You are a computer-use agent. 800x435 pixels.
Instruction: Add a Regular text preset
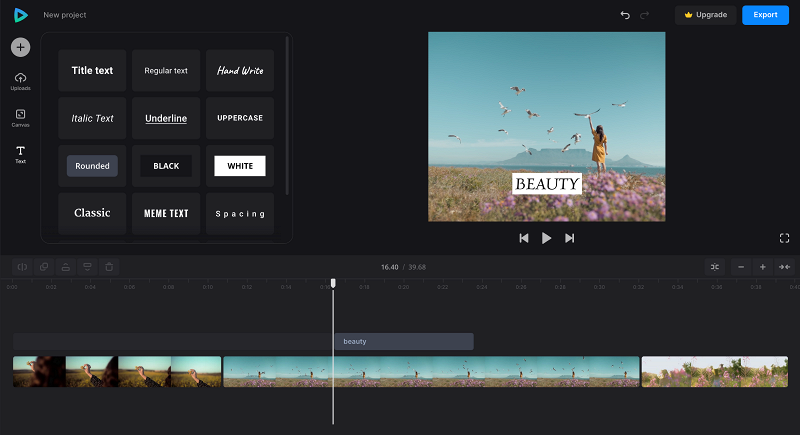click(x=166, y=70)
